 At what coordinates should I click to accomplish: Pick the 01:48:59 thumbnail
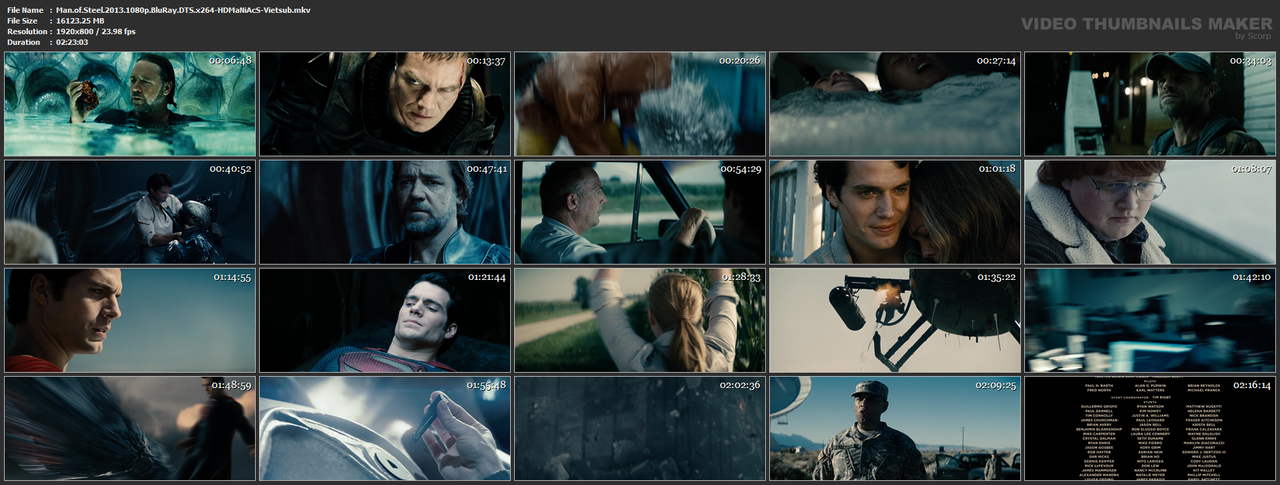[128, 428]
